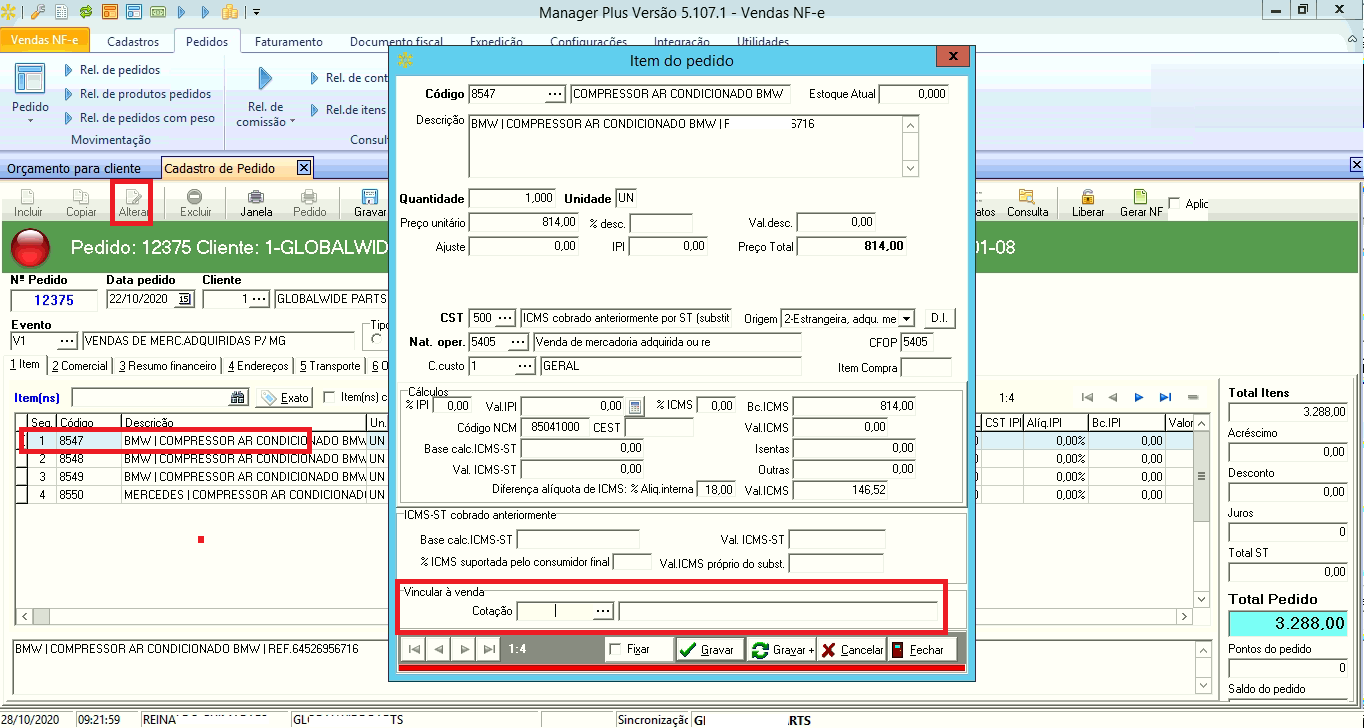Open the 3 Resumo financeiro tab
Image resolution: width=1364 pixels, height=728 pixels.
pyautogui.click(x=168, y=366)
